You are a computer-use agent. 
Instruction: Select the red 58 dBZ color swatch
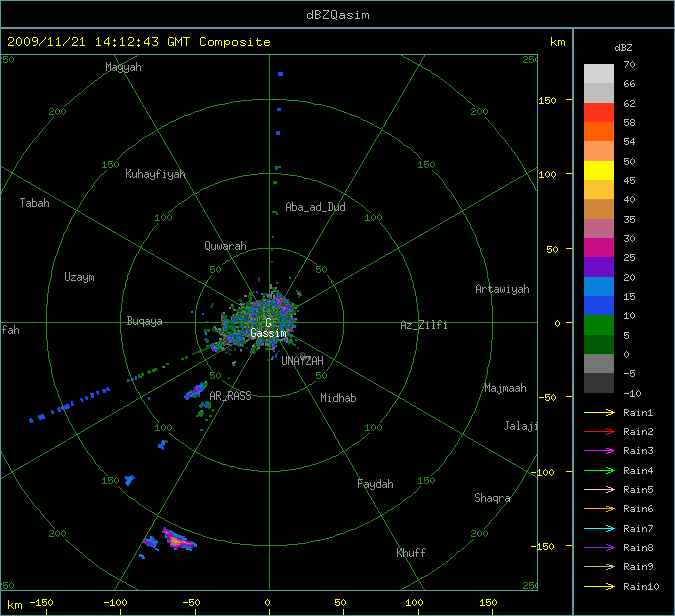click(x=599, y=113)
